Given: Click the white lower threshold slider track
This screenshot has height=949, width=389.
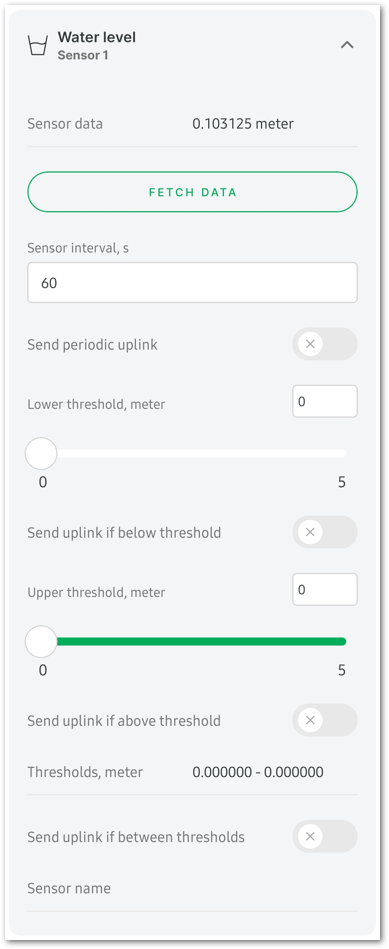Looking at the screenshot, I should coord(201,453).
